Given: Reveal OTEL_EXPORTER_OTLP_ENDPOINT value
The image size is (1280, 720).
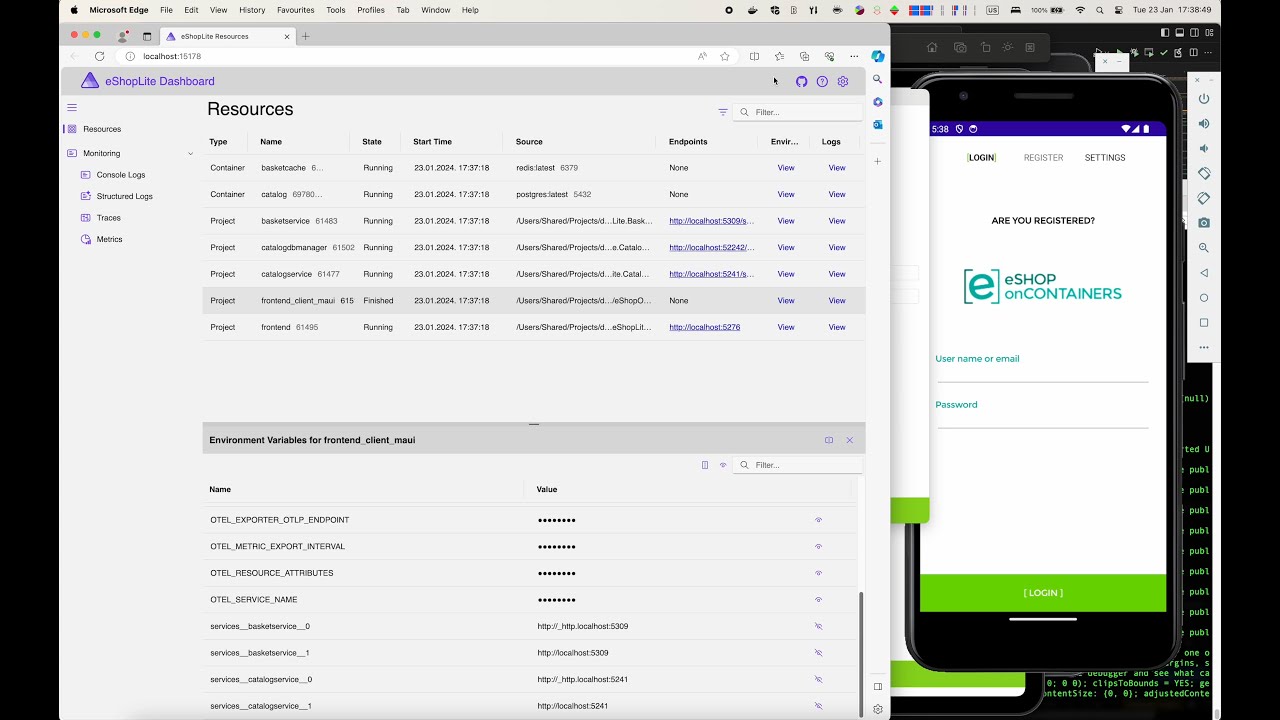Looking at the screenshot, I should pyautogui.click(x=818, y=520).
